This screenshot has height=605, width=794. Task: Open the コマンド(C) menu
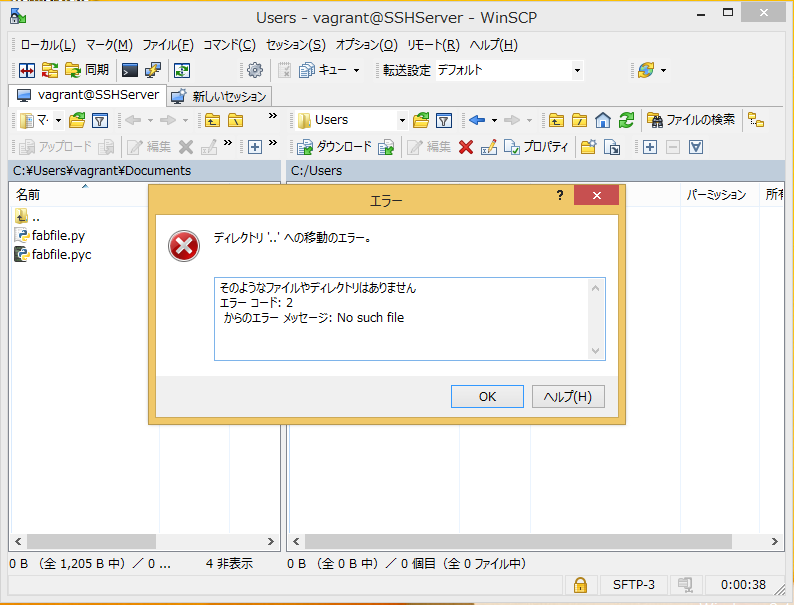click(229, 45)
